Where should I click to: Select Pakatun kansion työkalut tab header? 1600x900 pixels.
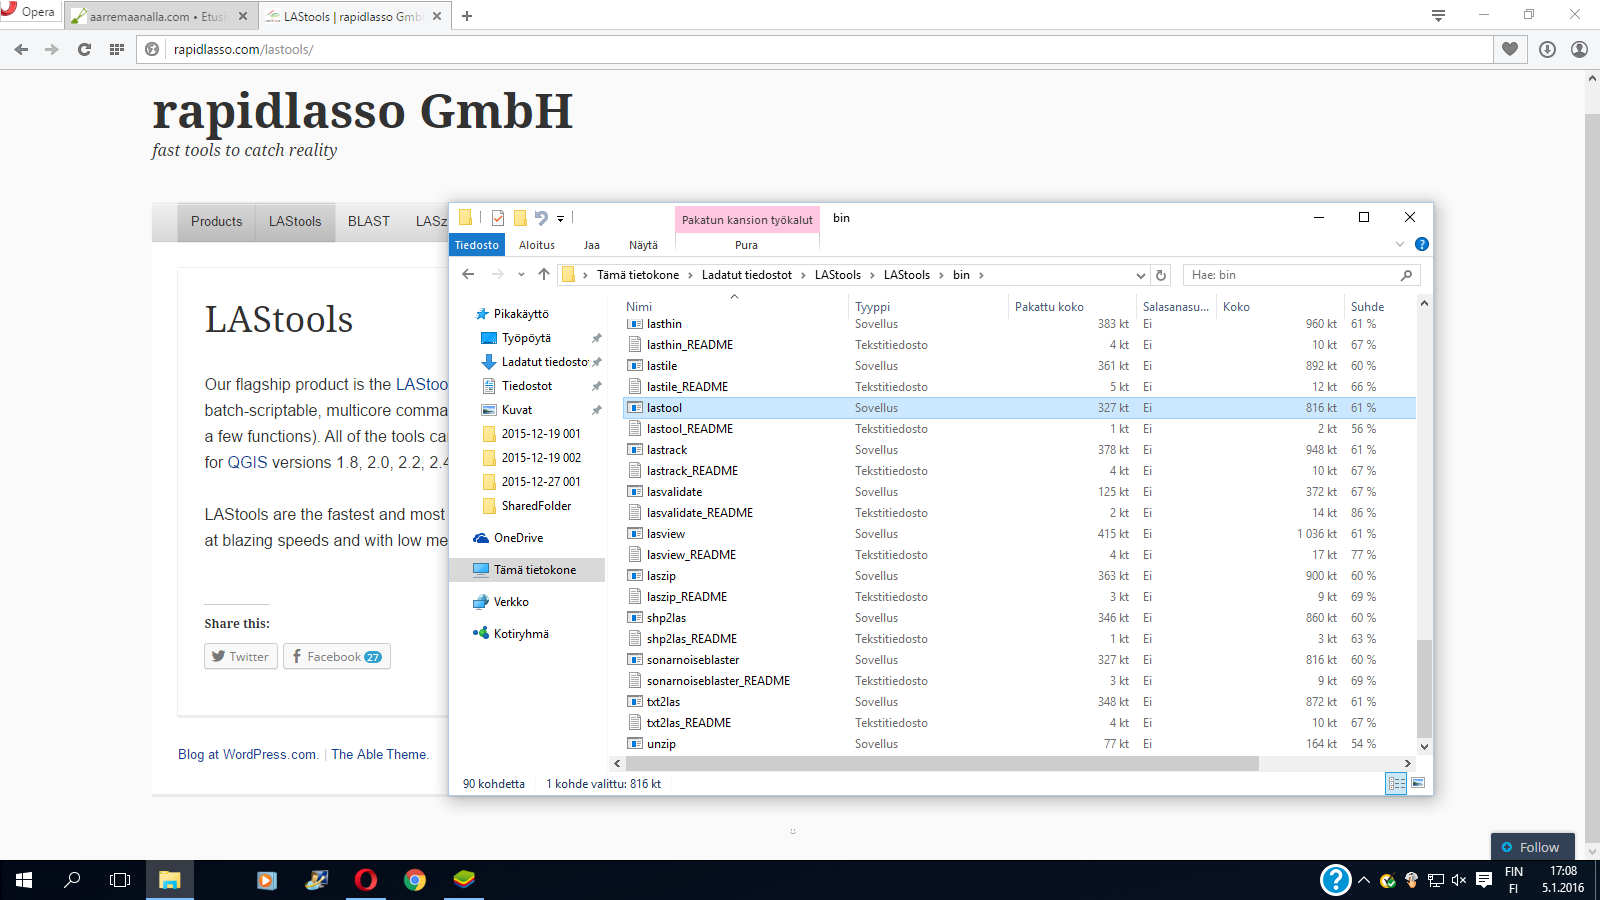[x=747, y=220]
